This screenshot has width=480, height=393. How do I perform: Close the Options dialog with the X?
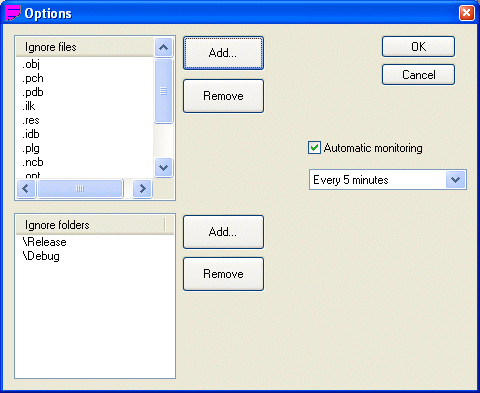466,13
